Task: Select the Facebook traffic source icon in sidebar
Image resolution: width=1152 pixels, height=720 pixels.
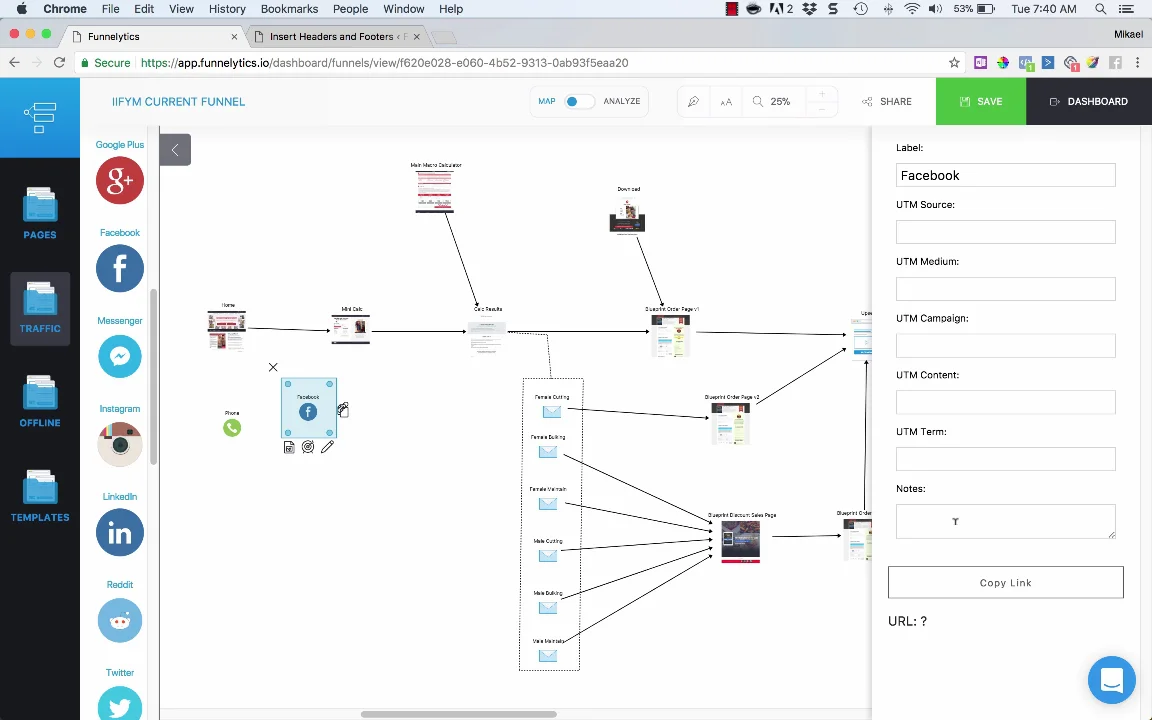Action: [120, 268]
